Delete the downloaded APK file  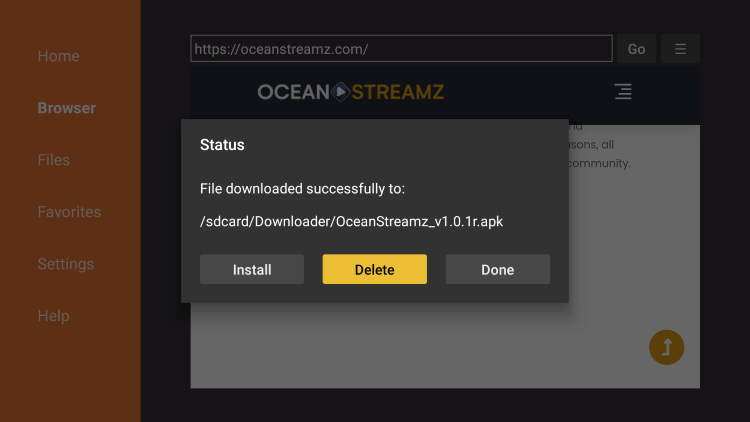[x=375, y=269]
